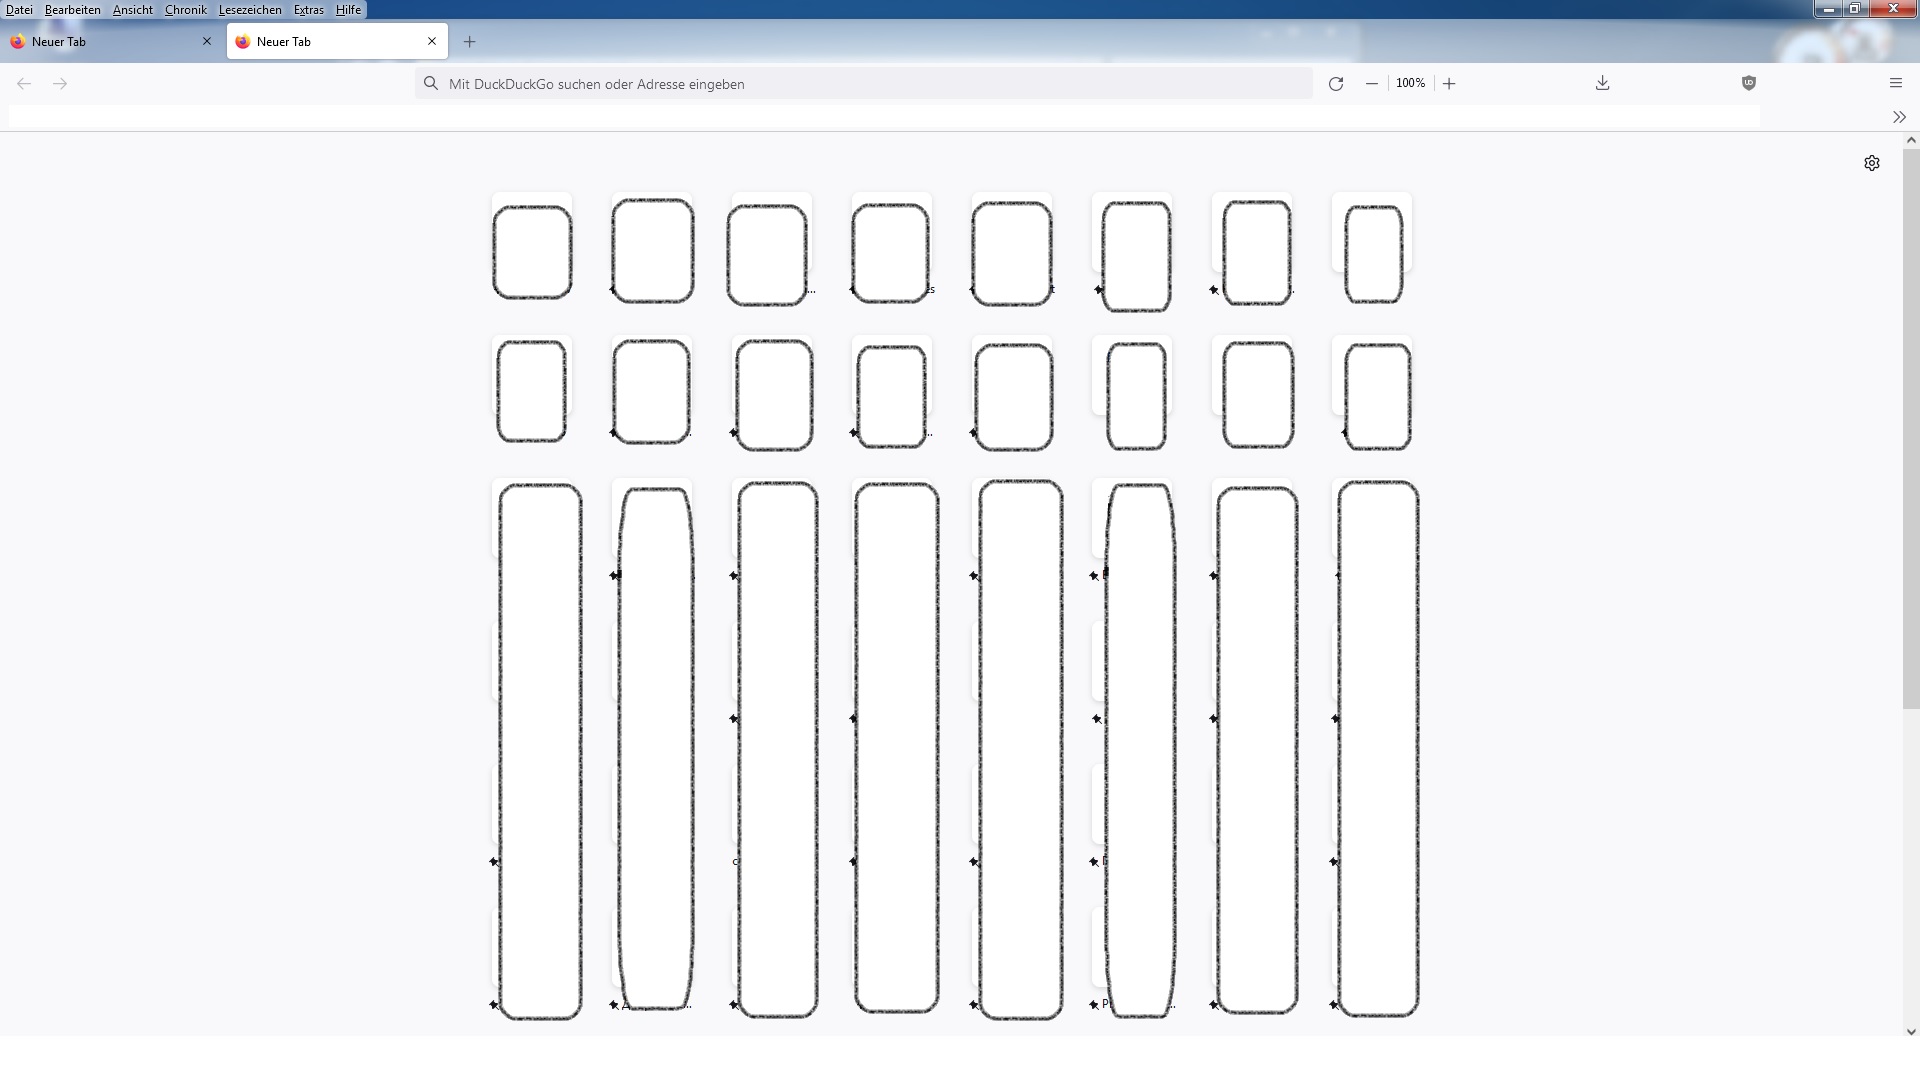Open the Lesezeichen menu
Viewport: 1920px width, 1080px height.
(x=250, y=10)
